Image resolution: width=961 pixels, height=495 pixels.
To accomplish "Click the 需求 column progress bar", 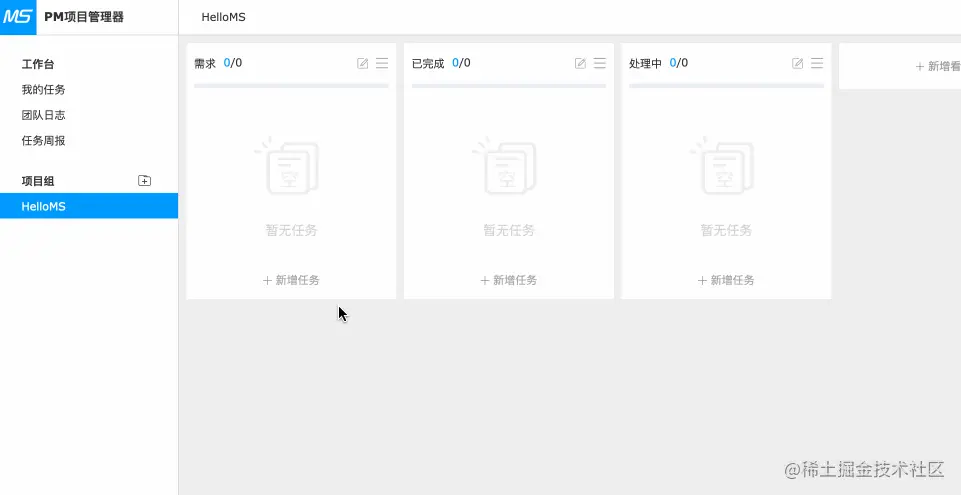I will tap(291, 86).
